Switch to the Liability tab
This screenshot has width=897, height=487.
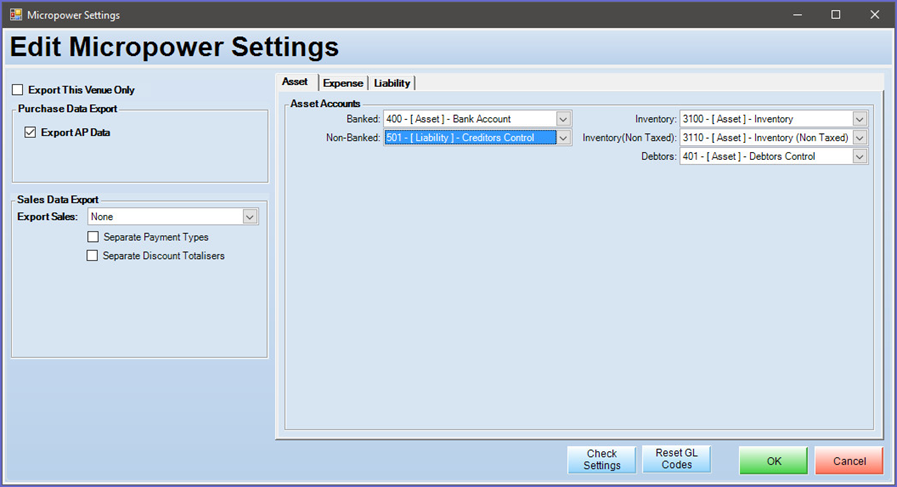392,83
